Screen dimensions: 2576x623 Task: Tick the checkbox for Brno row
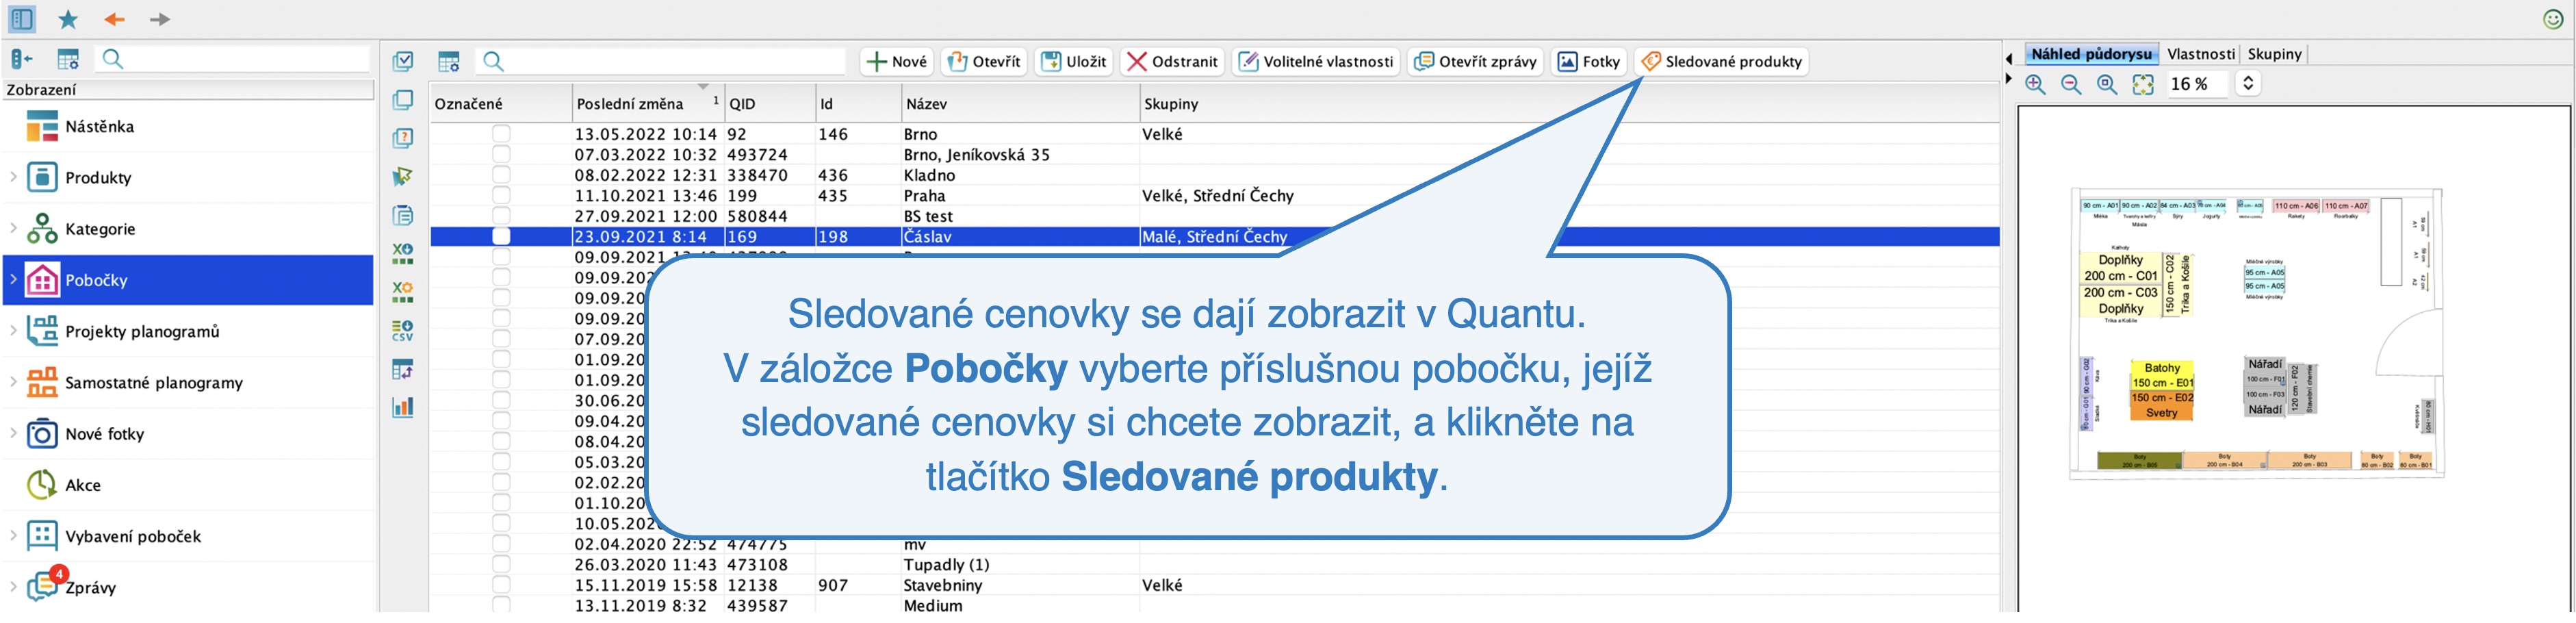[501, 134]
